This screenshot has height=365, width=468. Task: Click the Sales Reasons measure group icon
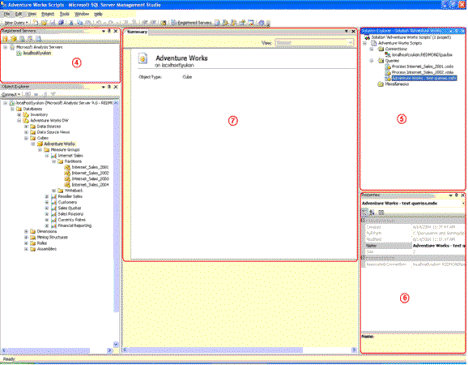pyautogui.click(x=54, y=214)
